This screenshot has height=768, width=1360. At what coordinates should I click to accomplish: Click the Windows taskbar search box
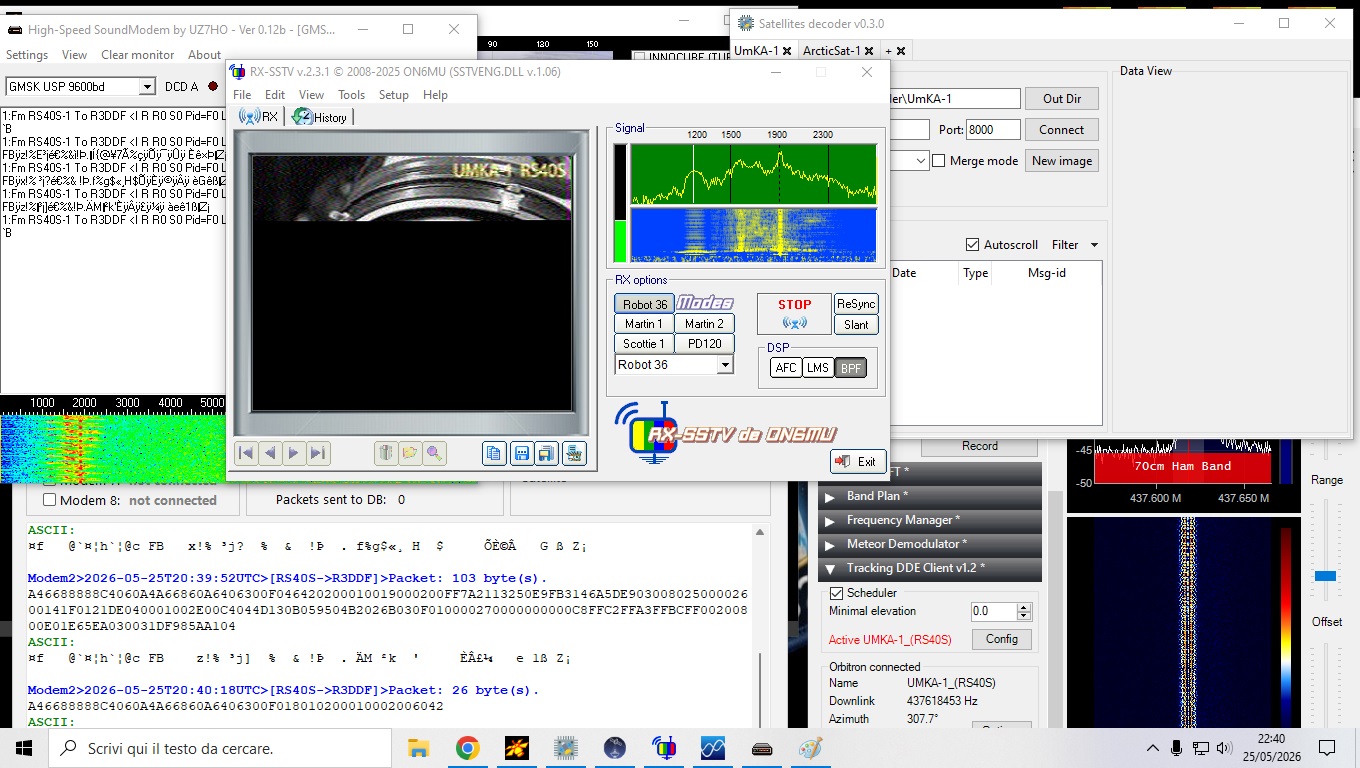point(220,748)
